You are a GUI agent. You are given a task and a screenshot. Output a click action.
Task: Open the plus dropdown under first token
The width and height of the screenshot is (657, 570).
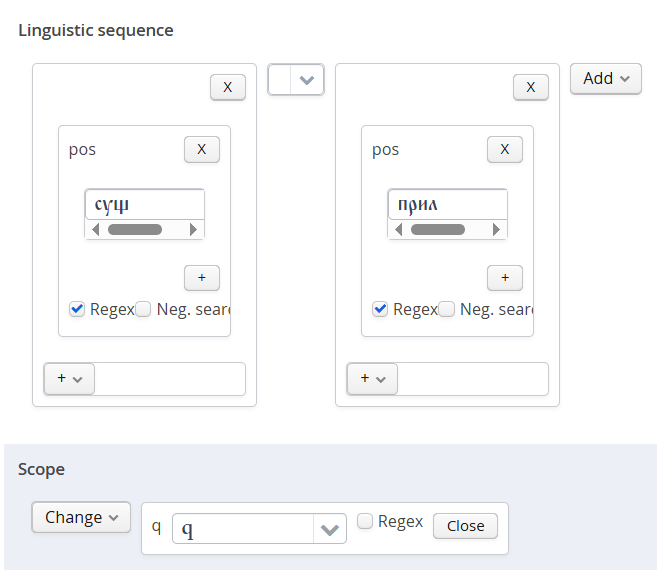point(69,379)
